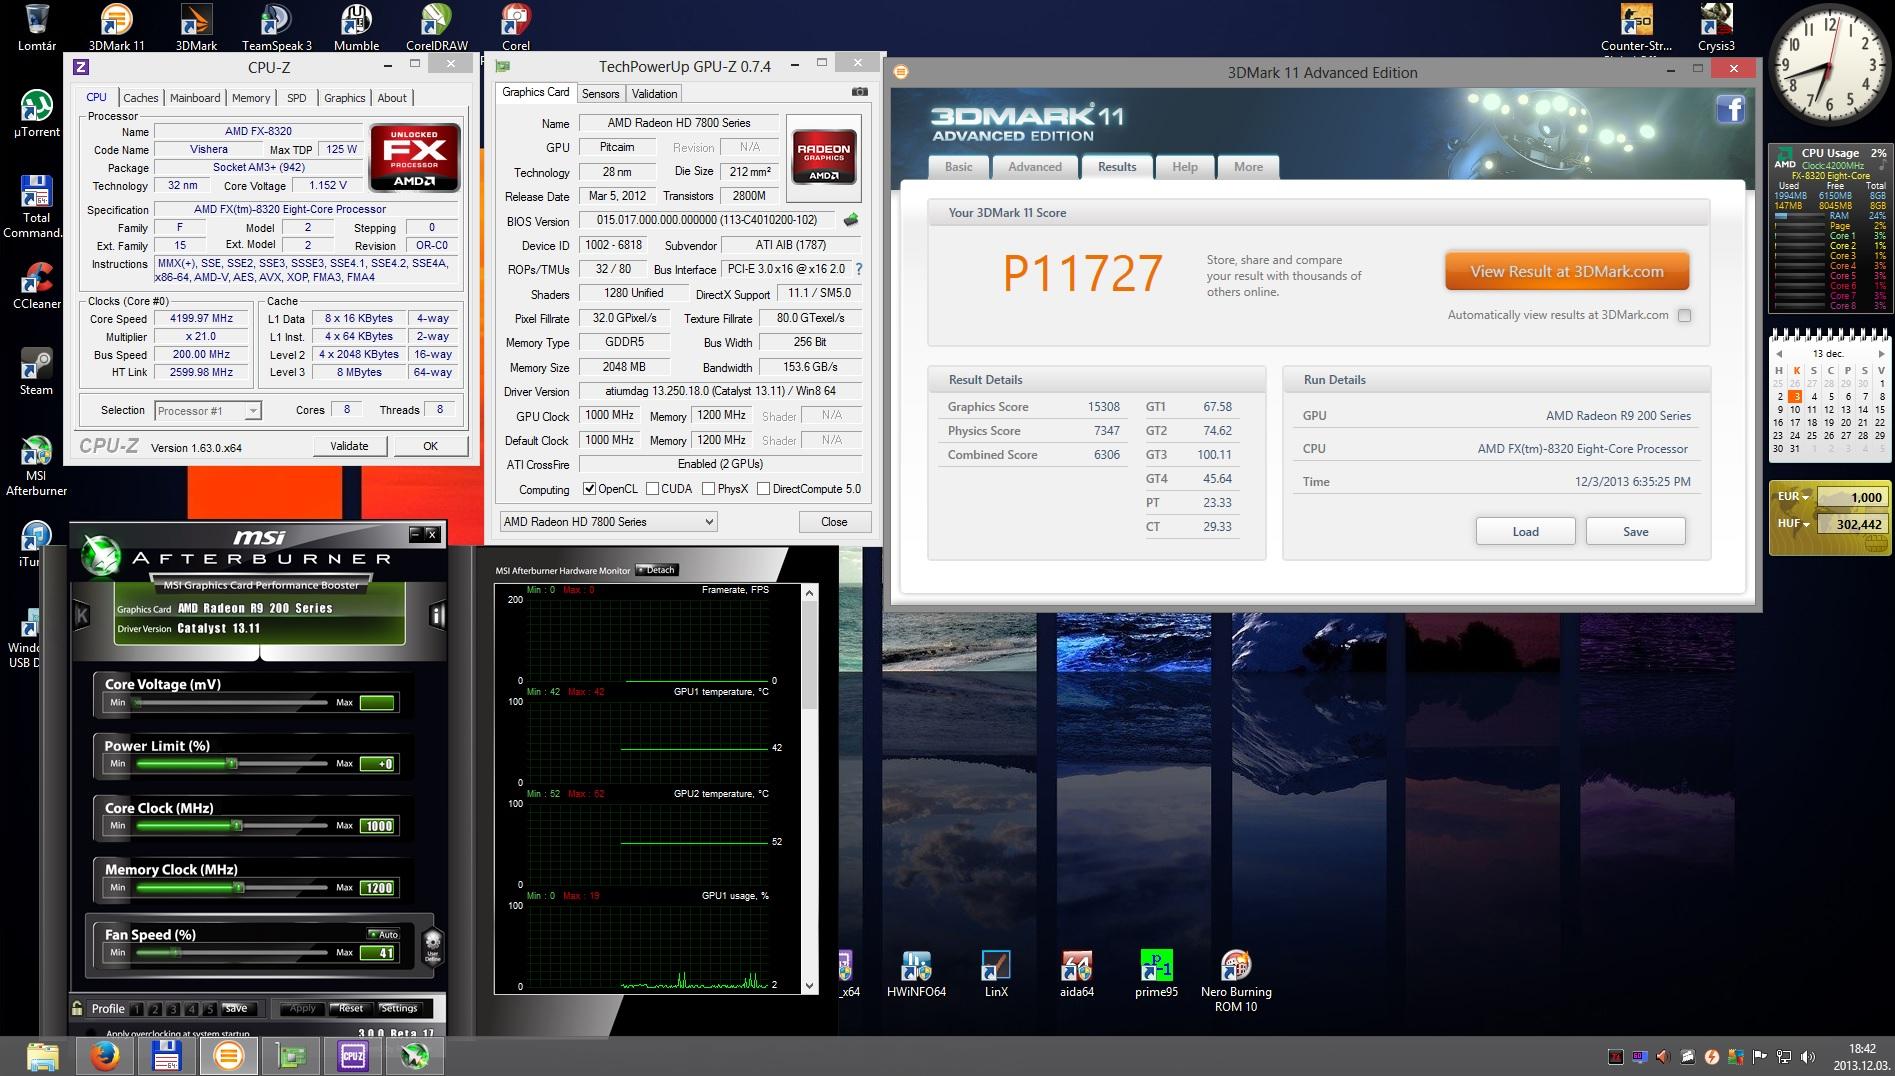Click the hardware monitor vertical scrollbar
1895x1076 pixels.
pyautogui.click(x=809, y=789)
